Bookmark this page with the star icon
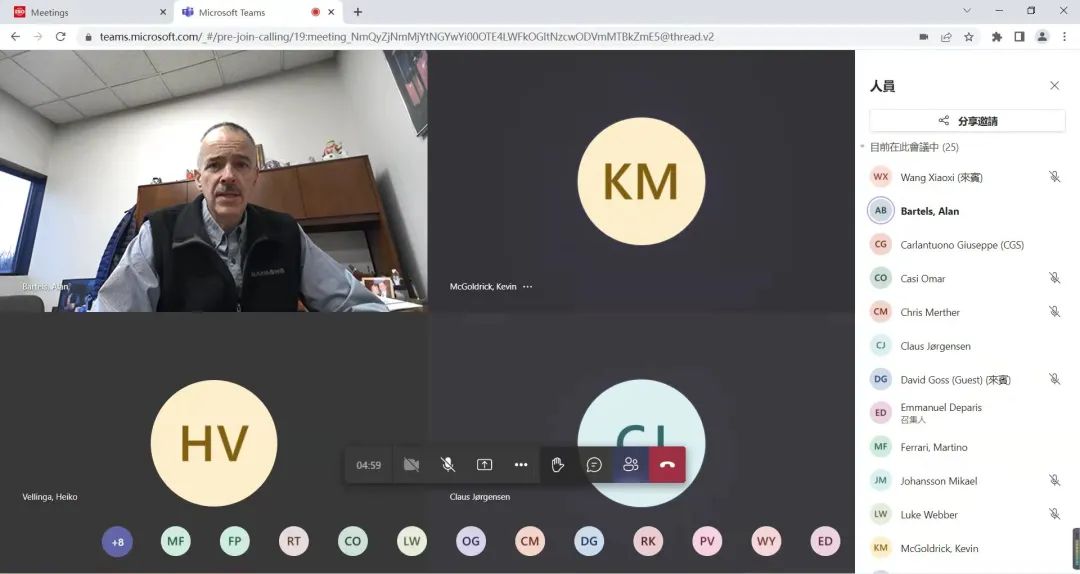Viewport: 1080px width, 574px height. click(x=968, y=37)
